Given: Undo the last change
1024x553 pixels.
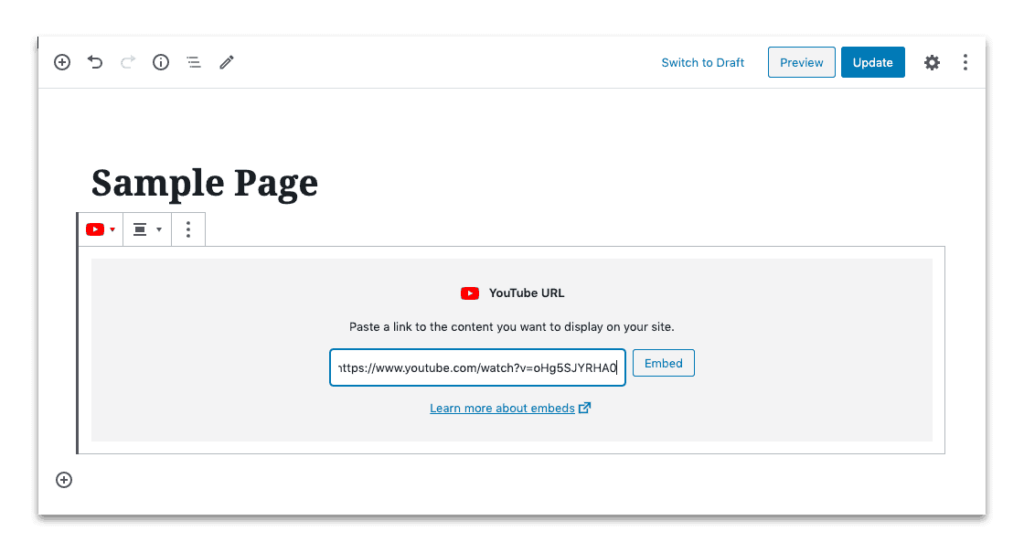Looking at the screenshot, I should click(95, 62).
